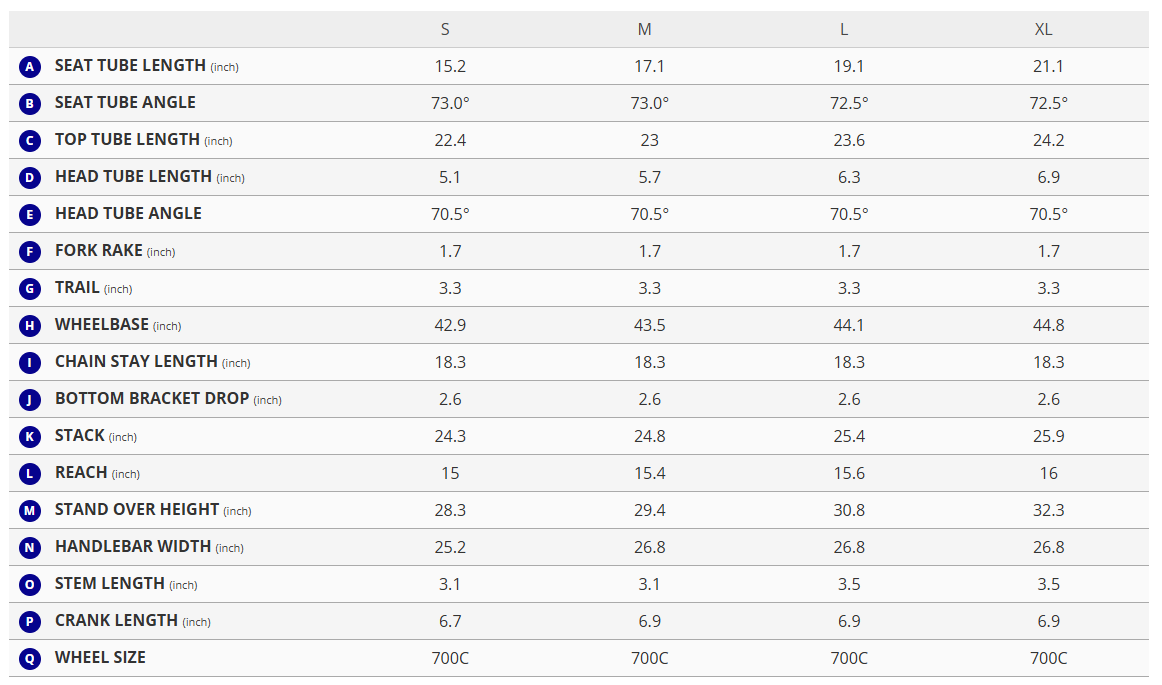Select the D badge next to Head Tube Length
Screen dimensions: 1162x685
point(30,178)
